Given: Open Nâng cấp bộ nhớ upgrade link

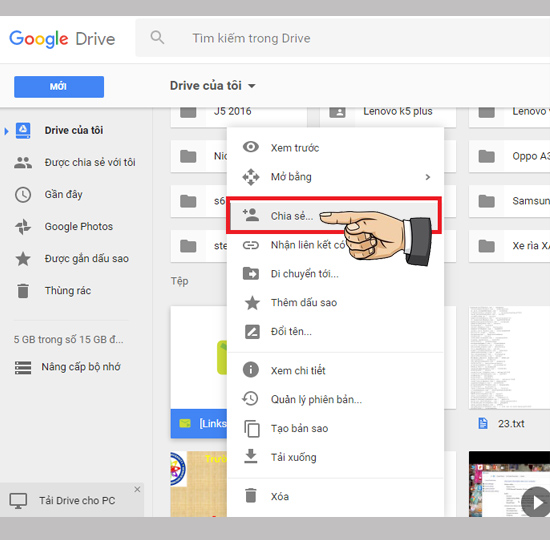Looking at the screenshot, I should (x=81, y=367).
